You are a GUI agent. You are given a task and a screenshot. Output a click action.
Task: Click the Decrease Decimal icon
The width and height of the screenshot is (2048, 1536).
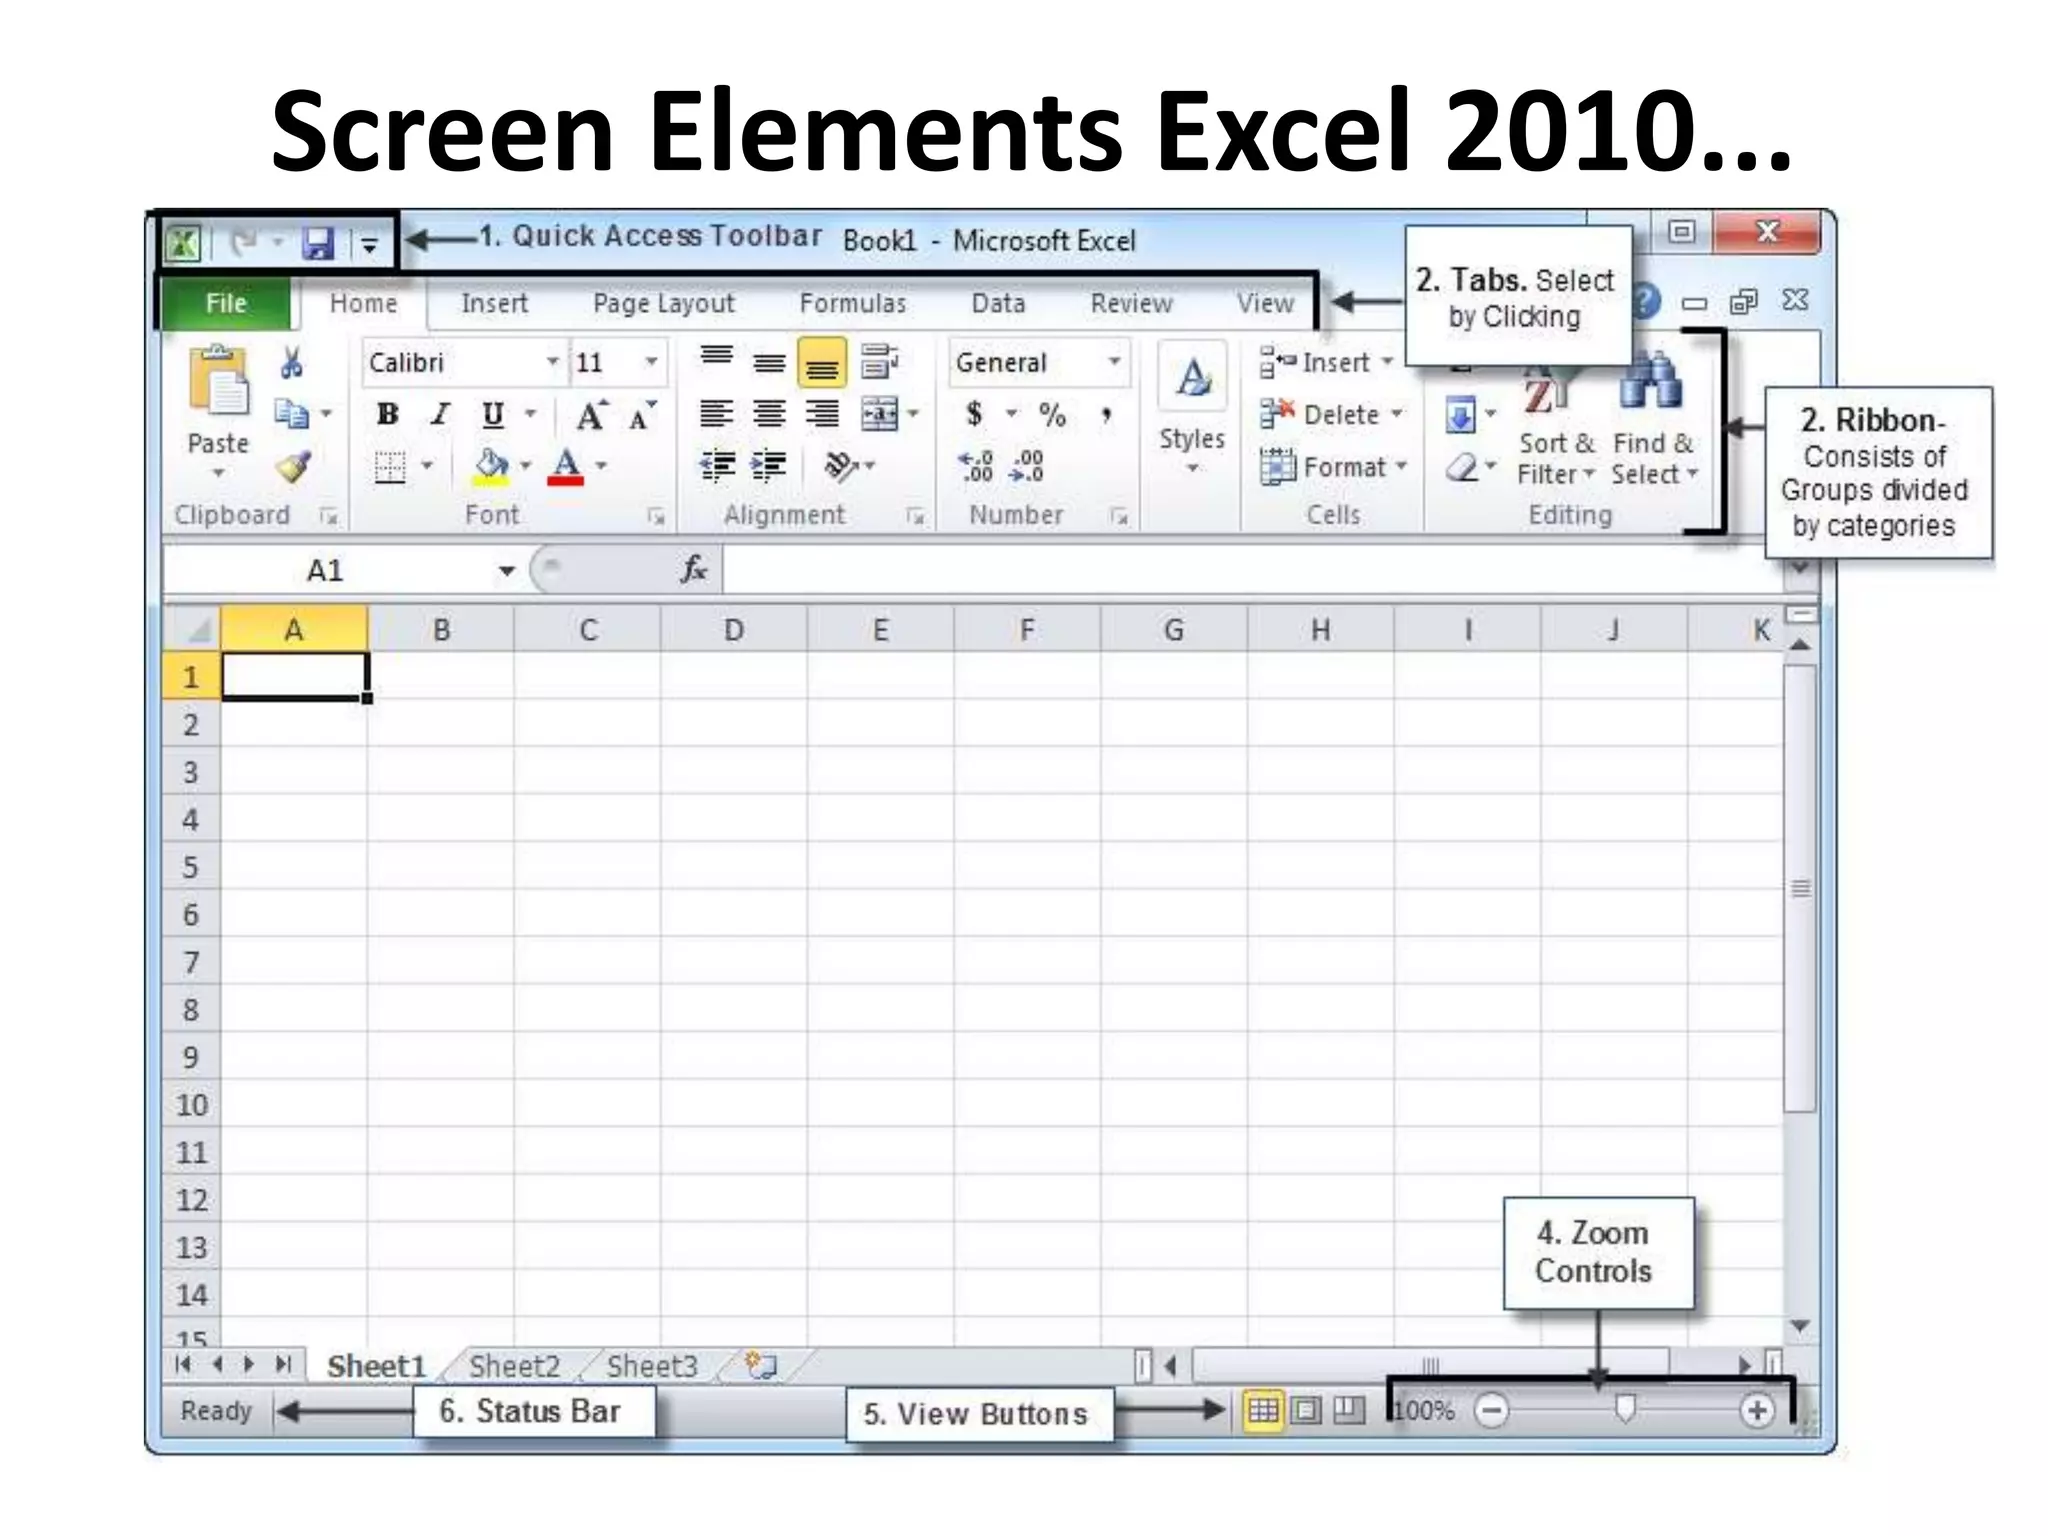[1026, 467]
